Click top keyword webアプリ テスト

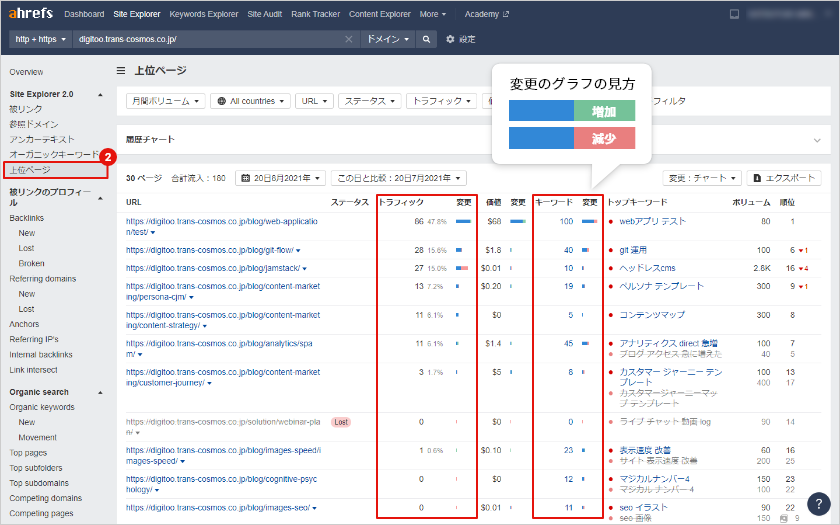(652, 221)
